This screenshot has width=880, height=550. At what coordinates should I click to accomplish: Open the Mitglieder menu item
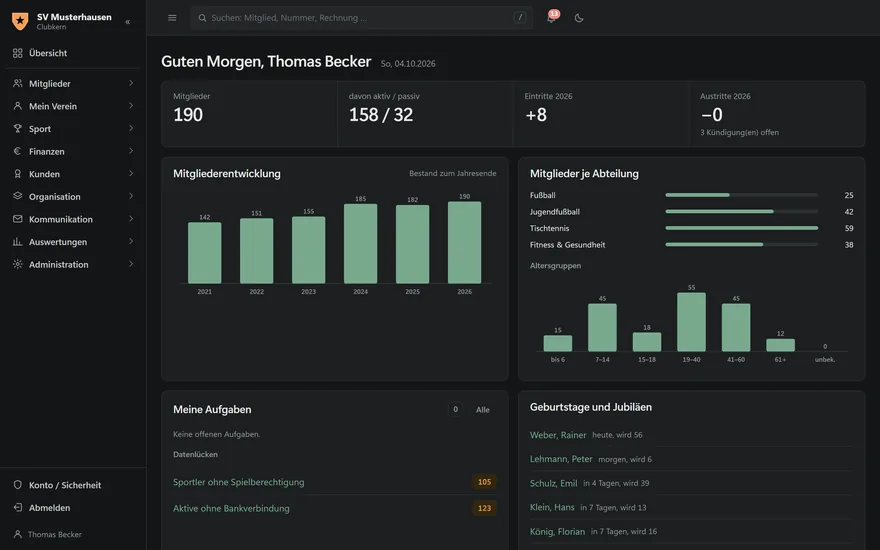(73, 84)
